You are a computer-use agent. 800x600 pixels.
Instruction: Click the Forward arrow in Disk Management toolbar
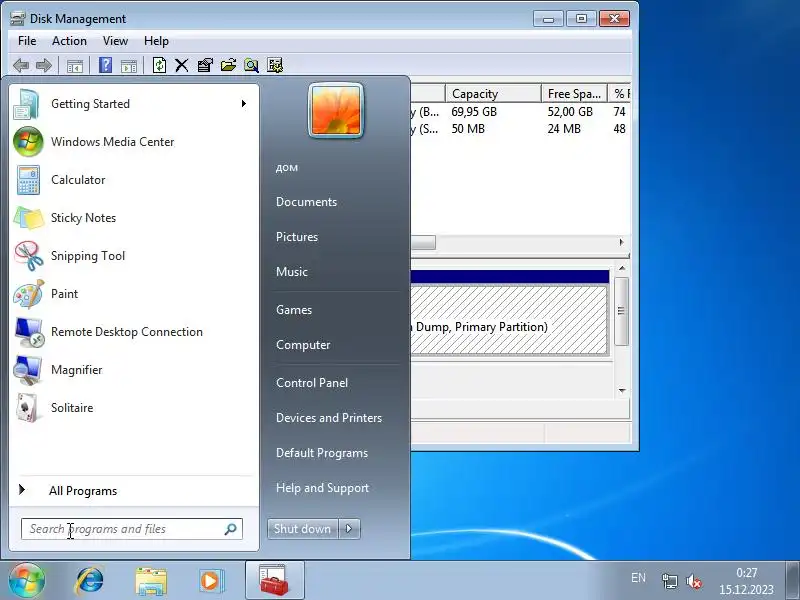point(44,65)
